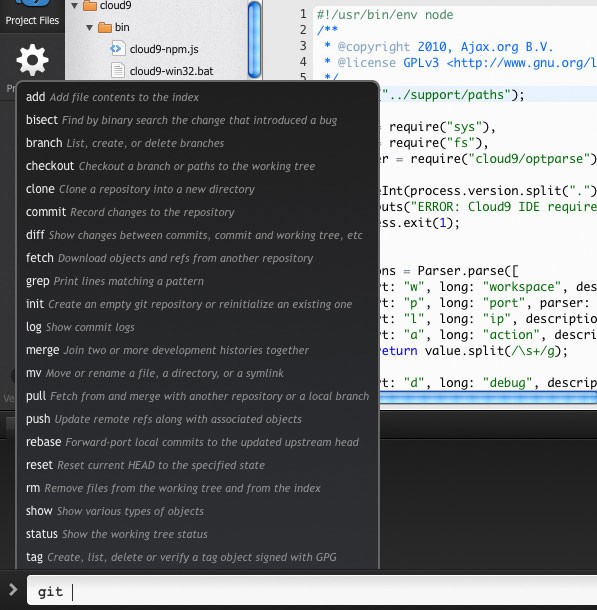Open the settings gear panel
Viewport: 597px width, 610px height.
[32, 60]
